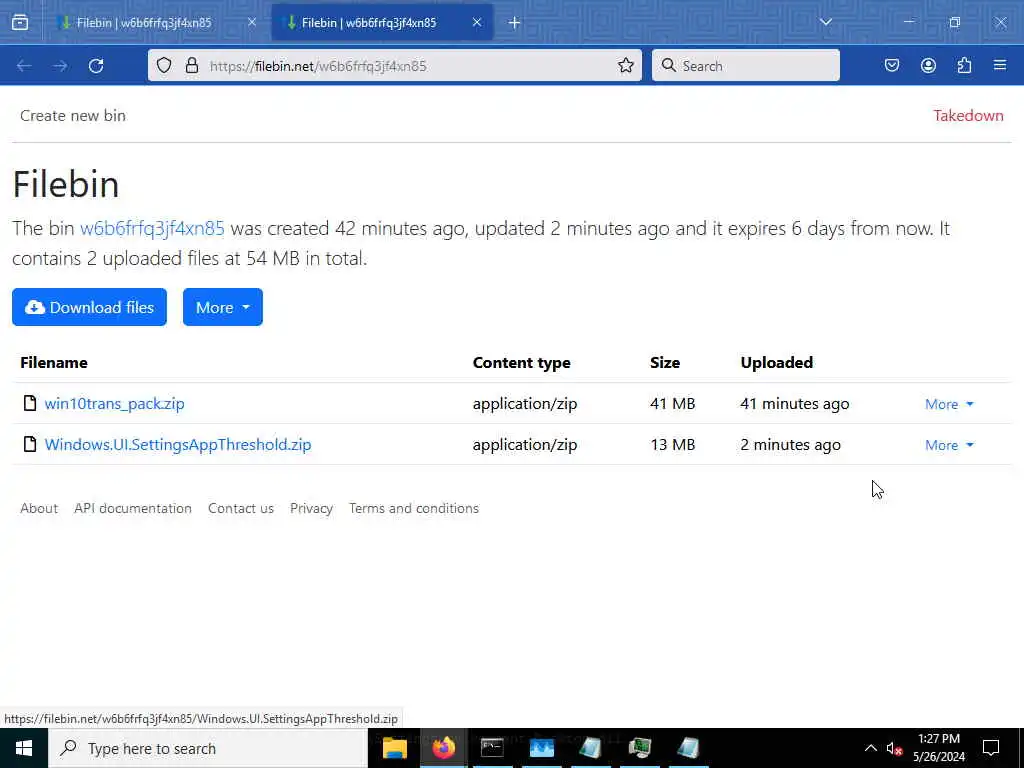
Task: Show hidden system tray icons
Action: [x=871, y=748]
